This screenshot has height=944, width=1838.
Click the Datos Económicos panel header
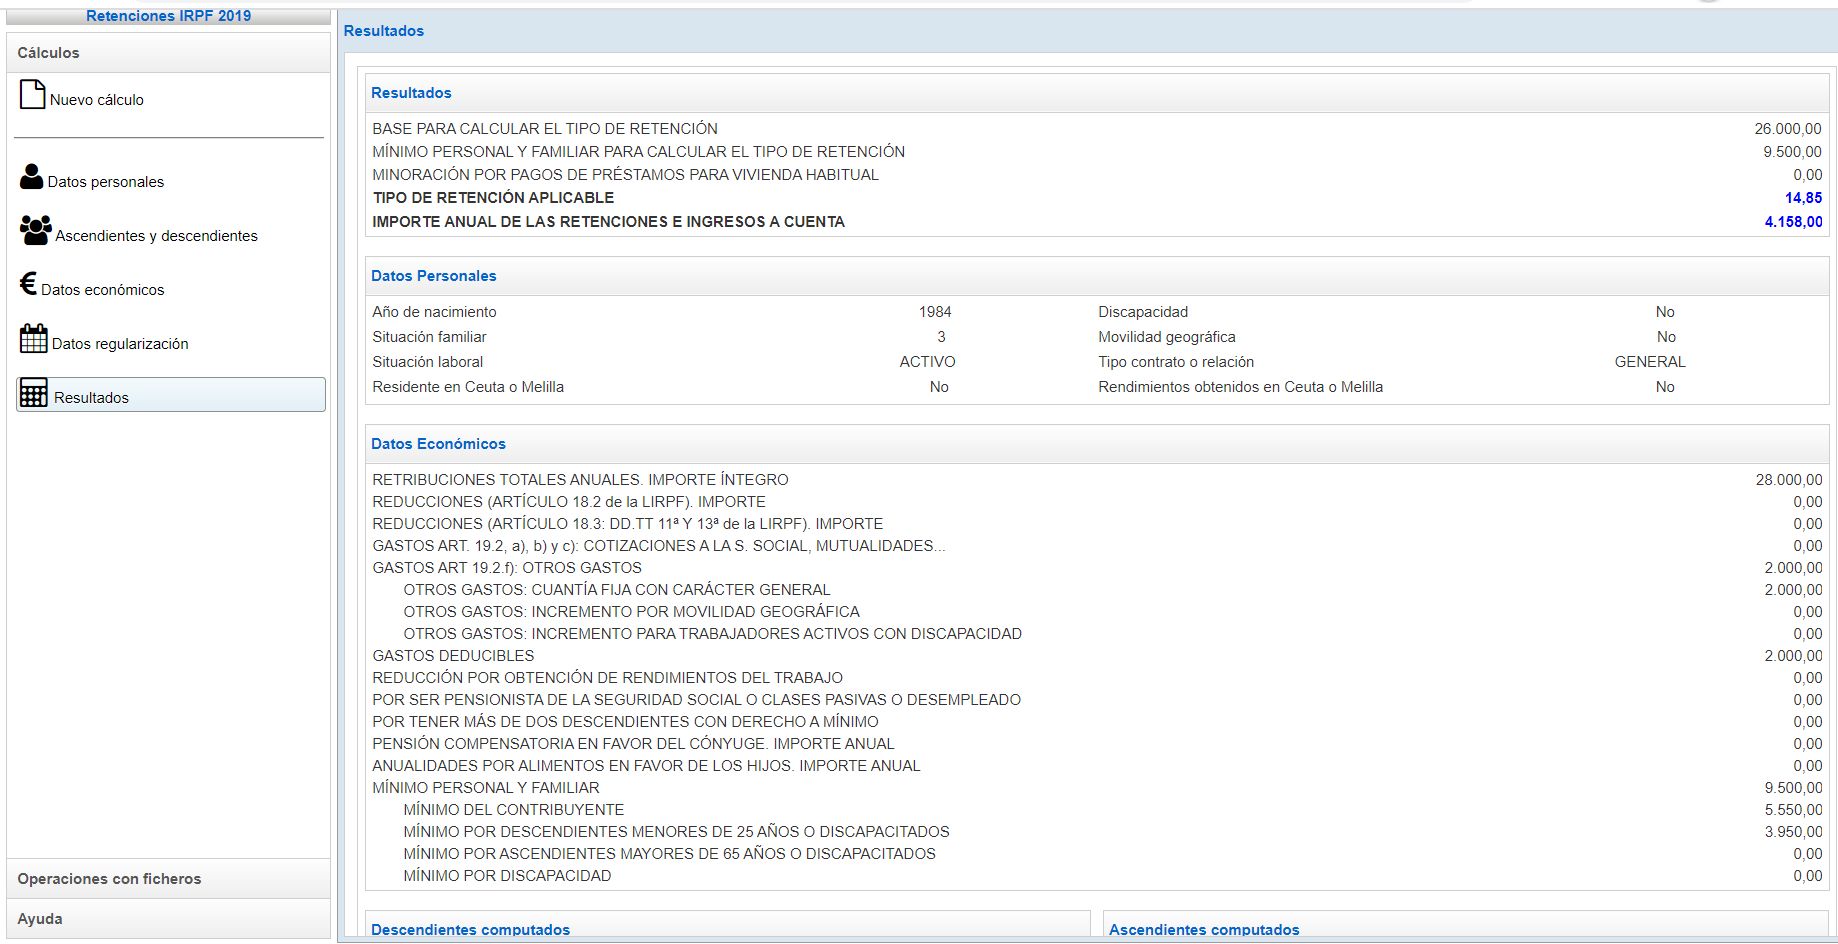[x=438, y=444]
